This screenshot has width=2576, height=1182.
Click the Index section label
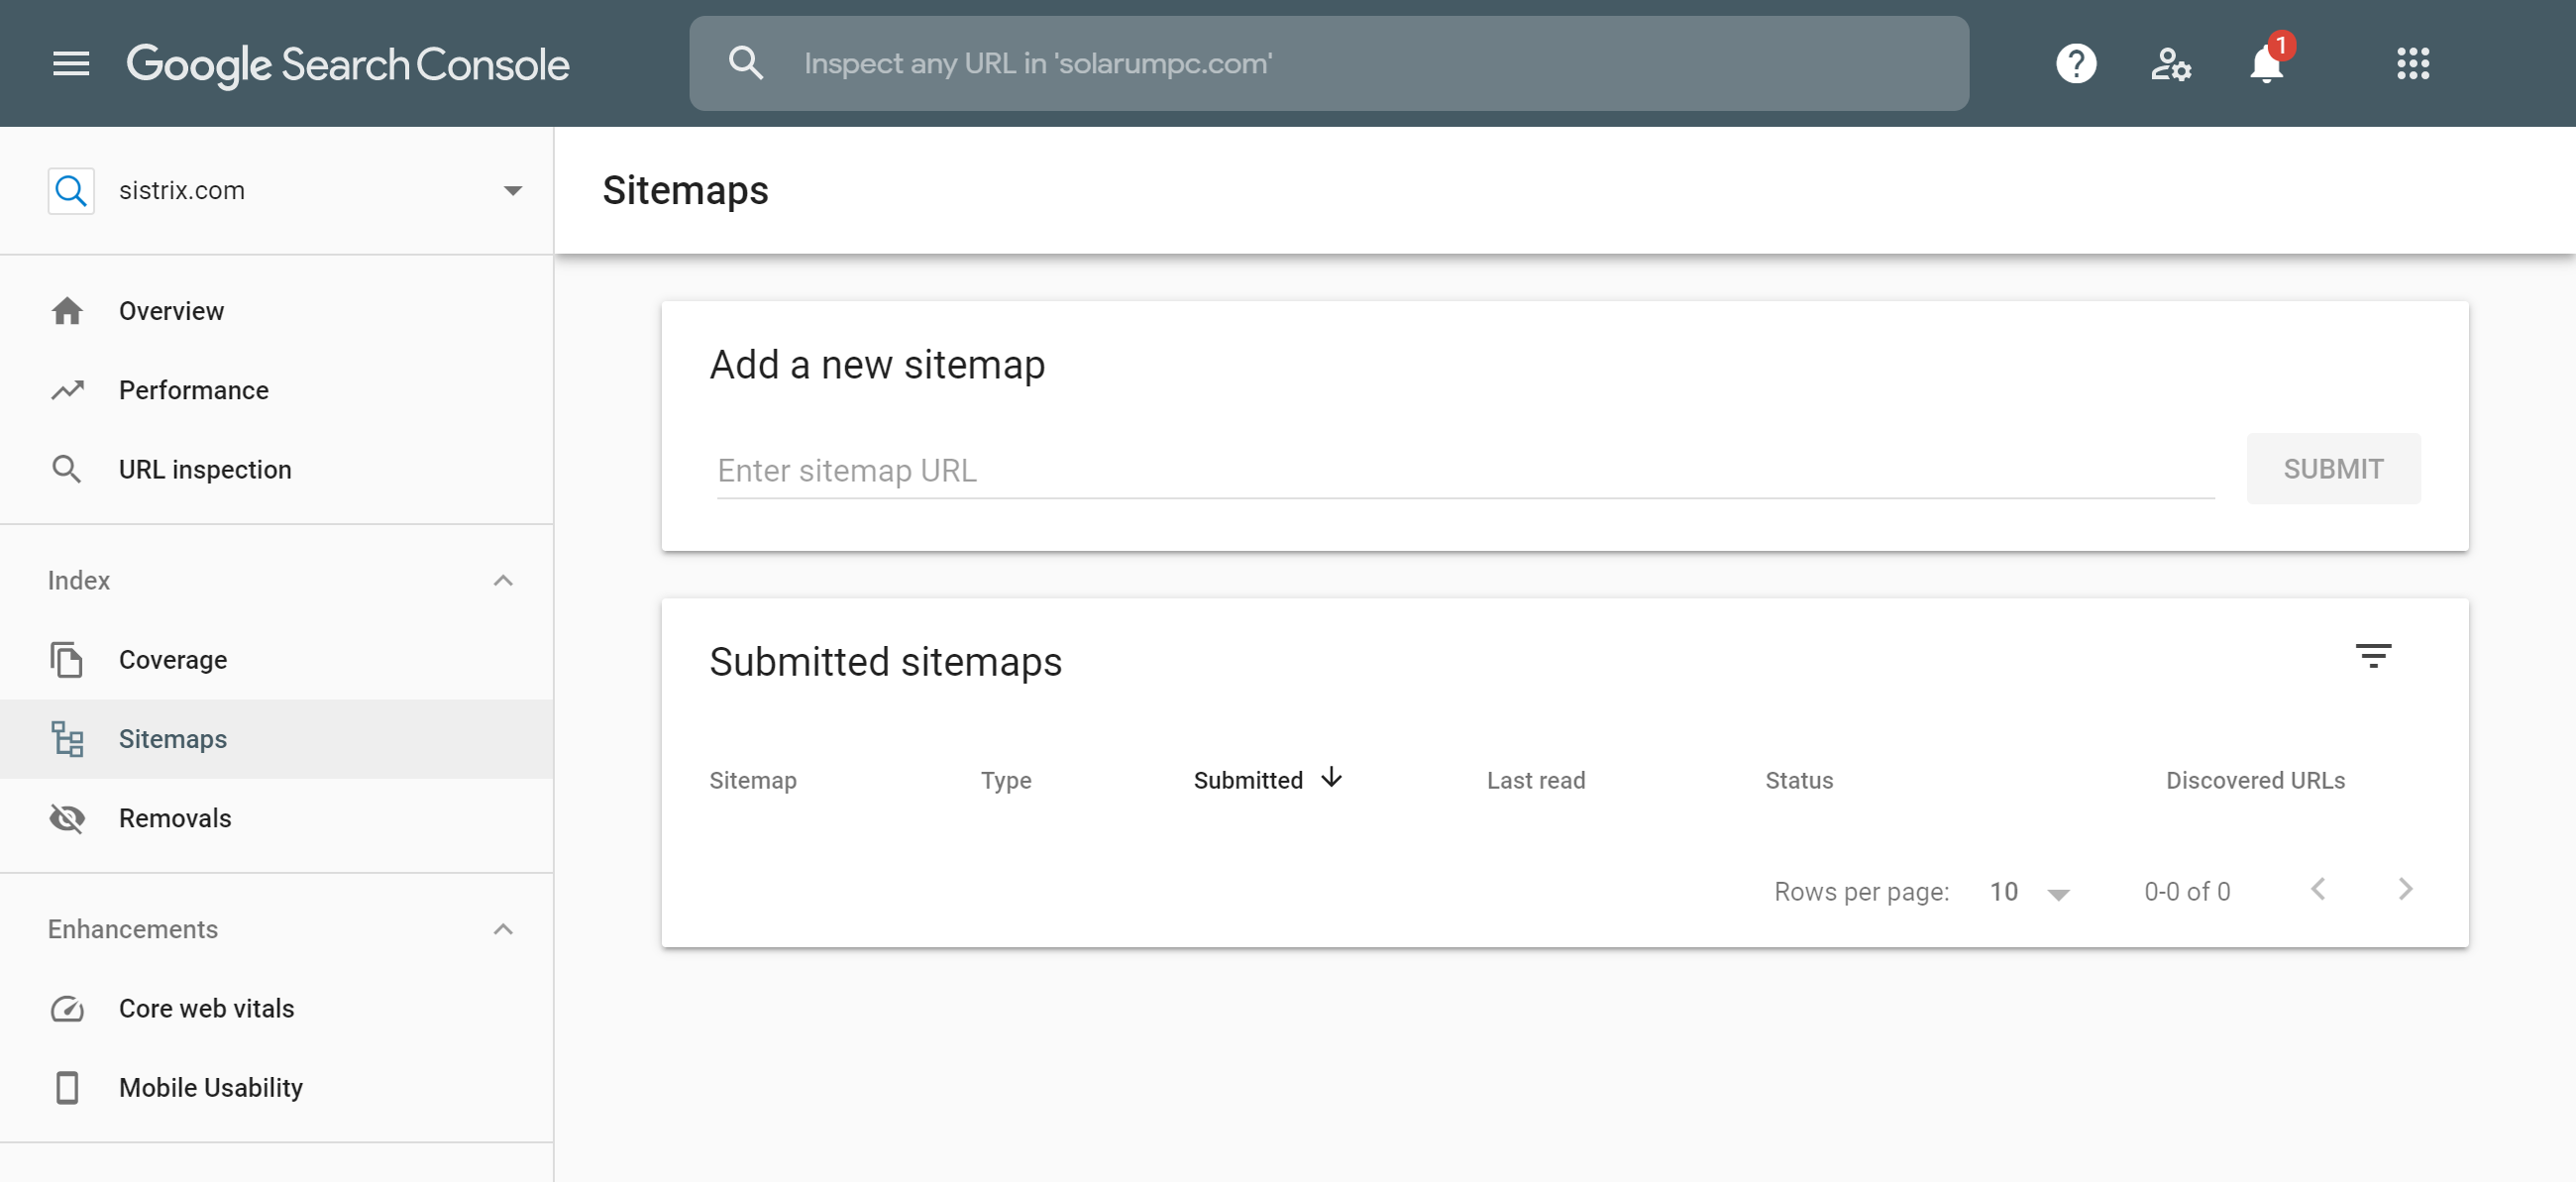pos(79,581)
